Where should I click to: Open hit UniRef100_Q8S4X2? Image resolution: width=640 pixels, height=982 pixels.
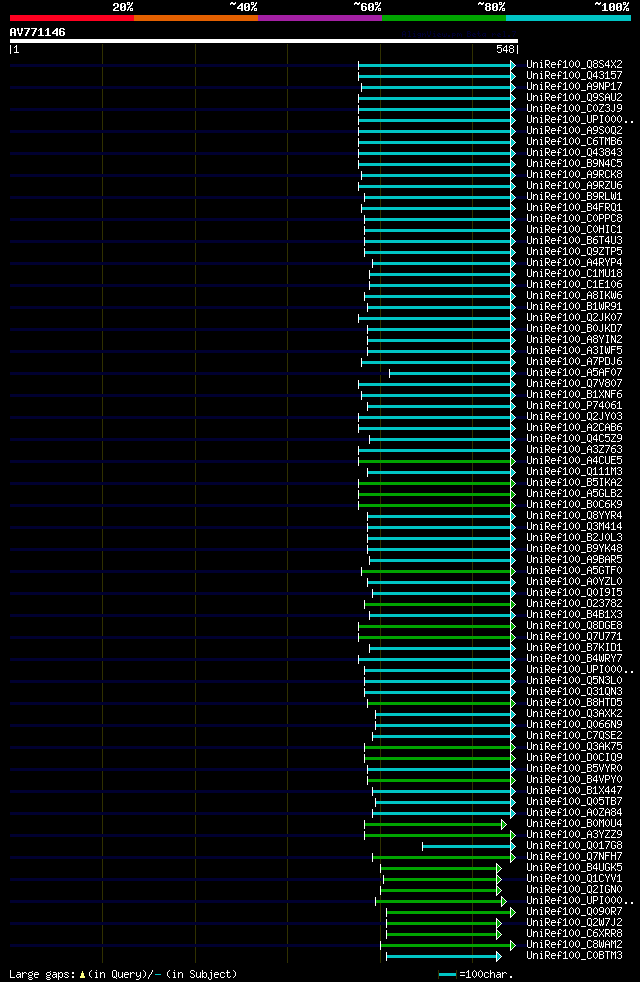(574, 65)
